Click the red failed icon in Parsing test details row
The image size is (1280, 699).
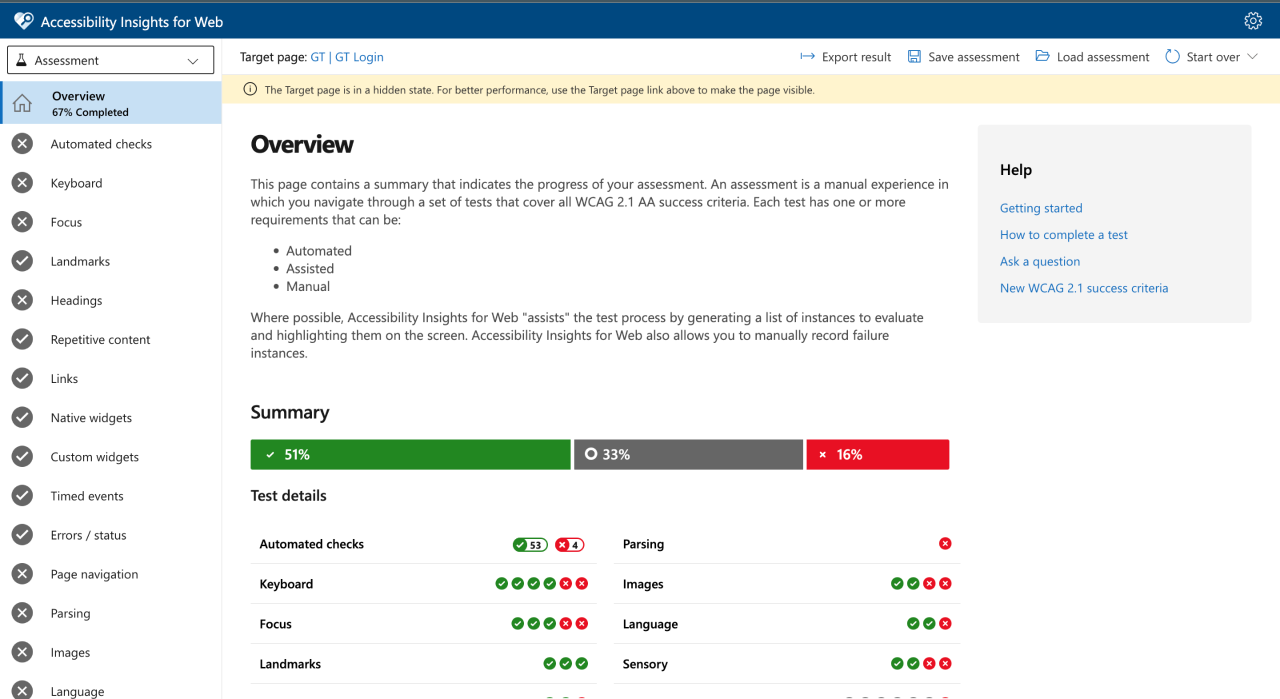pyautogui.click(x=945, y=544)
